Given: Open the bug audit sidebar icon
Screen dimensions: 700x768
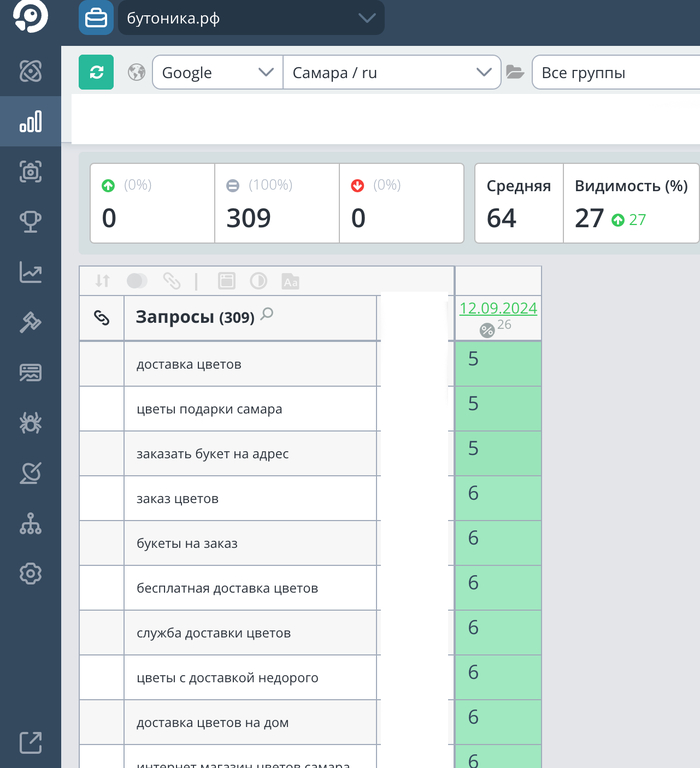Looking at the screenshot, I should click(30, 423).
